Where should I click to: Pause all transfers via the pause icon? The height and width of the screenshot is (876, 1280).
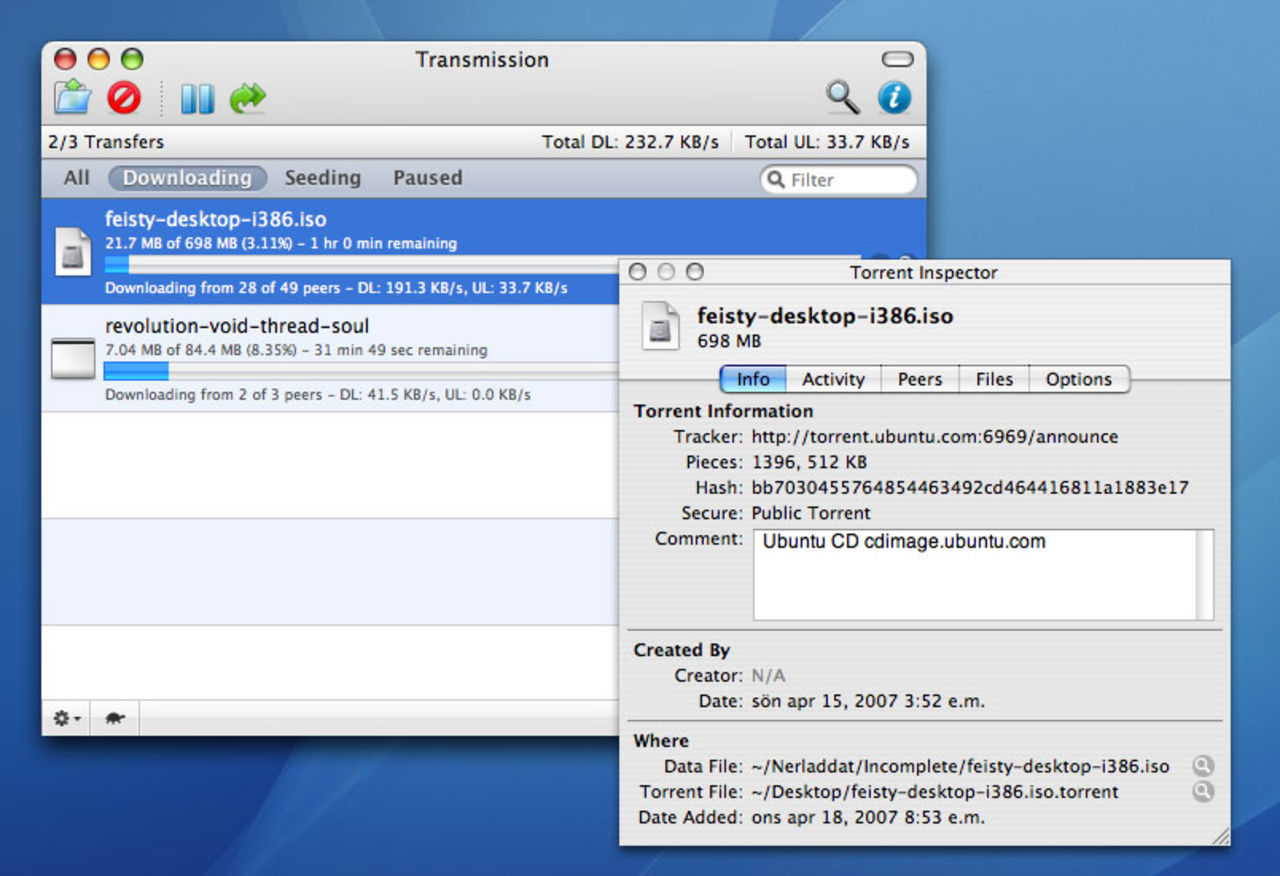(196, 97)
